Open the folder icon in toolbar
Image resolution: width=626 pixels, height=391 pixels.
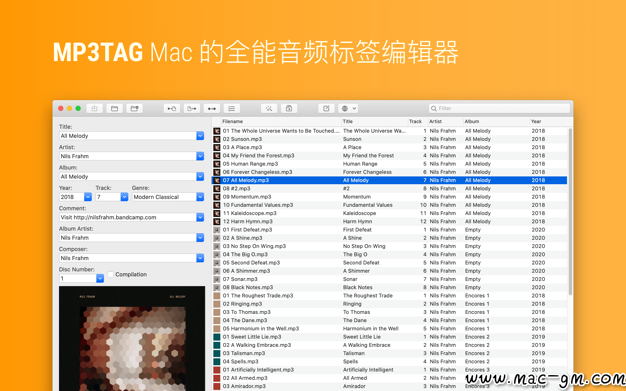point(115,108)
